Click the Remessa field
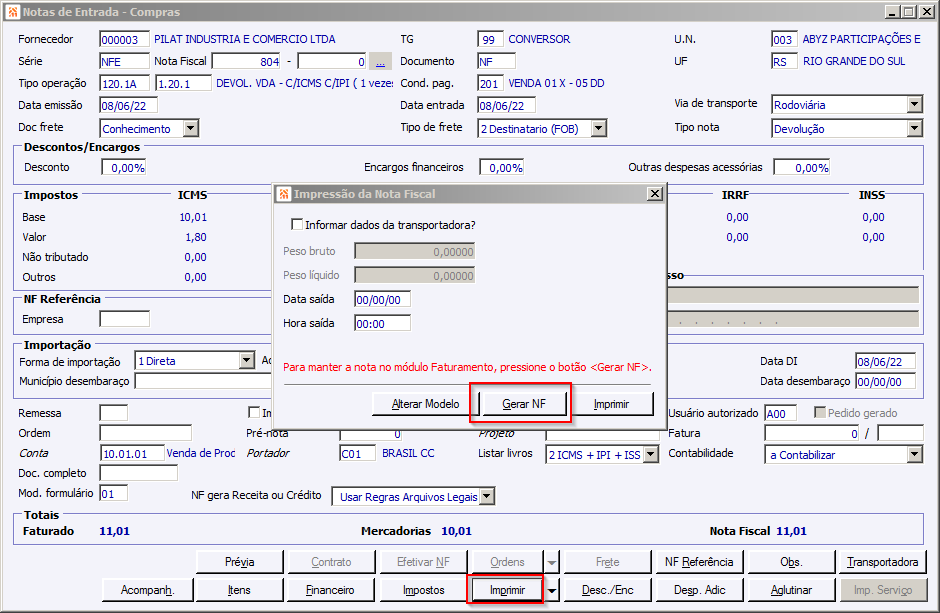 point(113,413)
